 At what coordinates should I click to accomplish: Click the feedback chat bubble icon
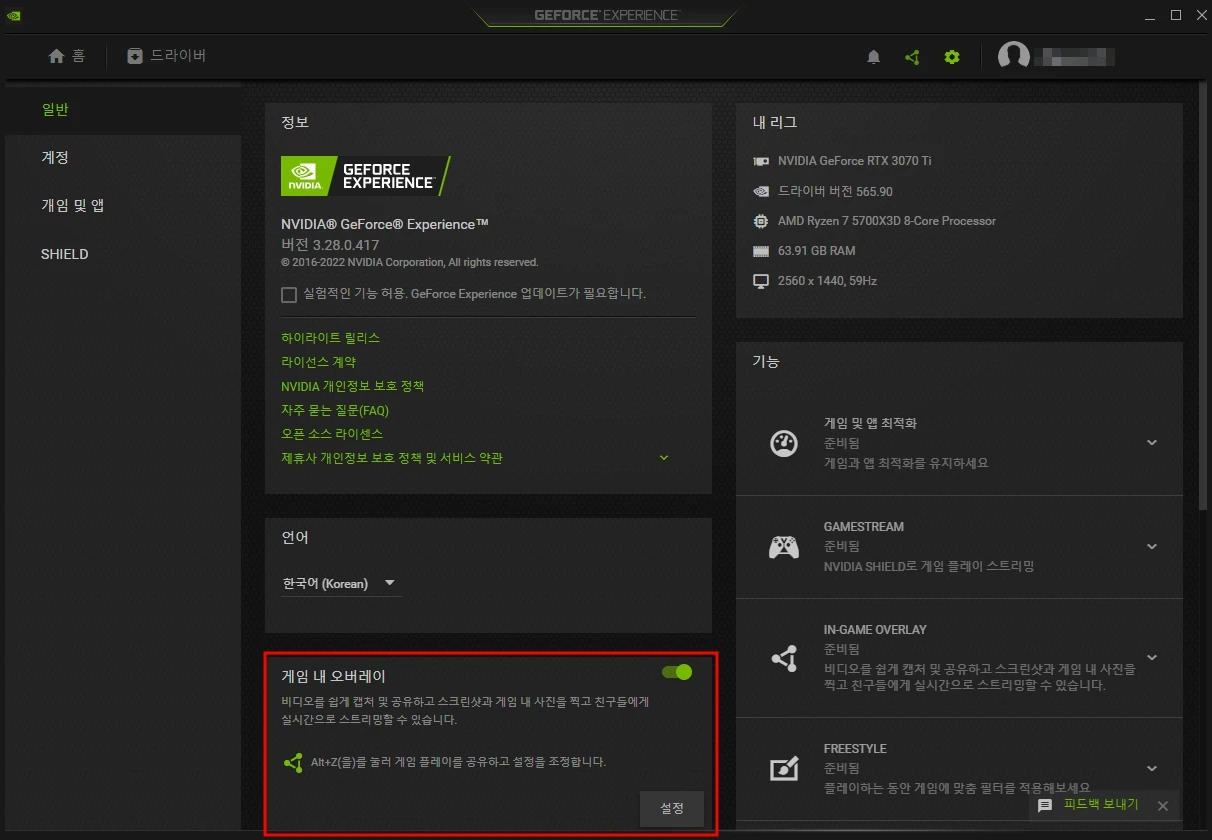point(1045,805)
